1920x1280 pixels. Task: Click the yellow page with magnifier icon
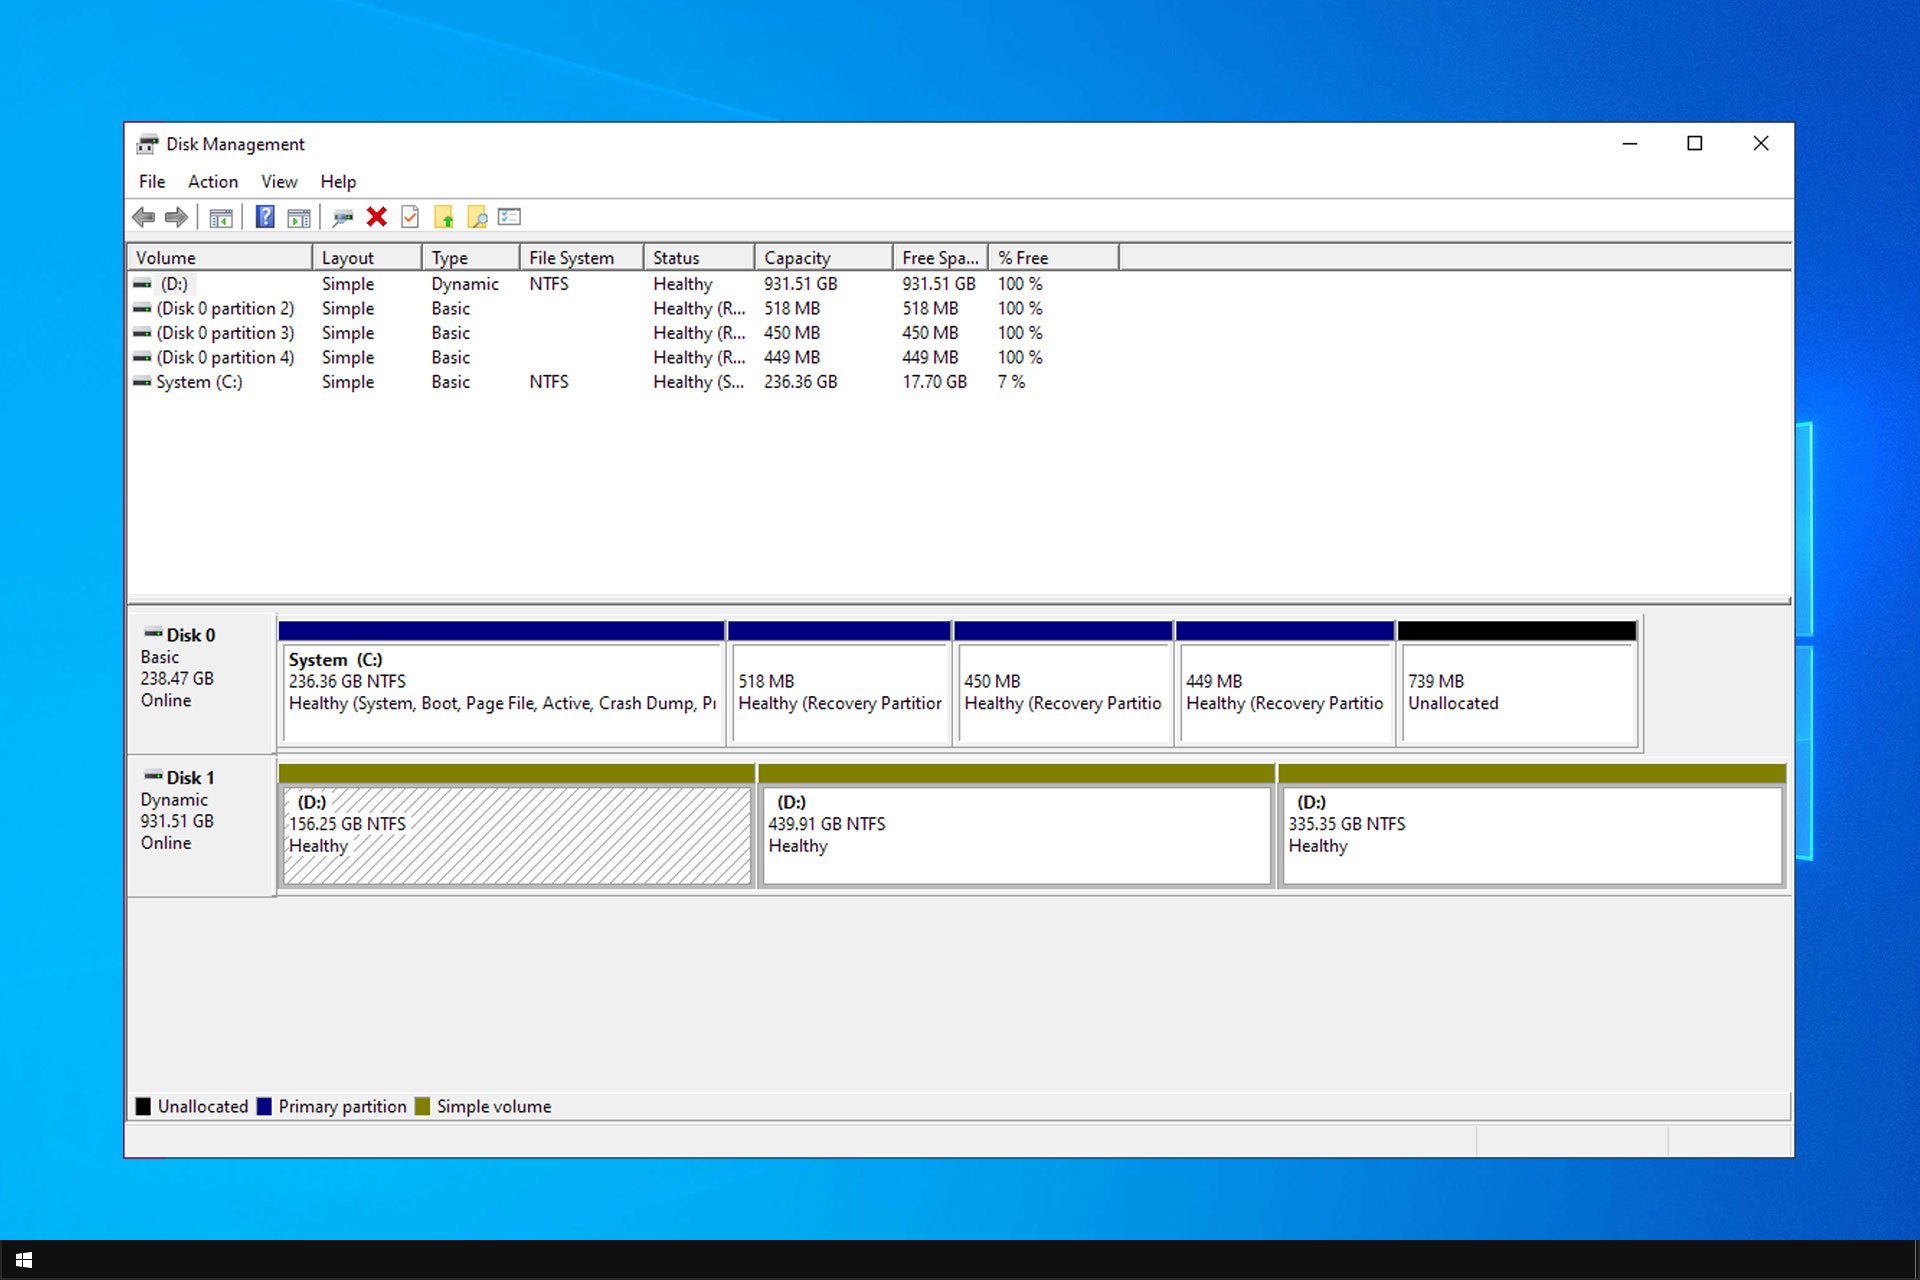477,217
